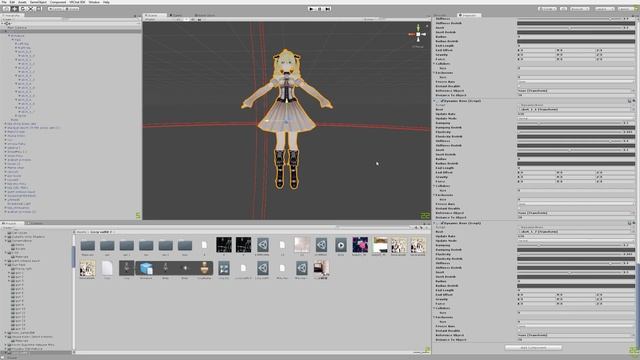The width and height of the screenshot is (640, 360).
Task: Open Damping Distrib curve in middle Dynamic Bone
Action: click(x=576, y=127)
